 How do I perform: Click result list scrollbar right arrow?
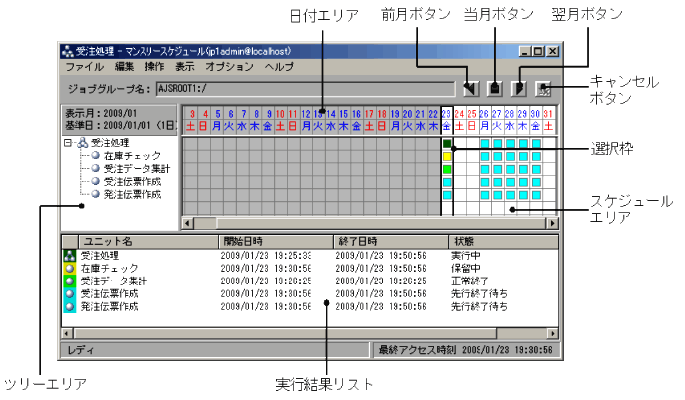click(x=553, y=334)
